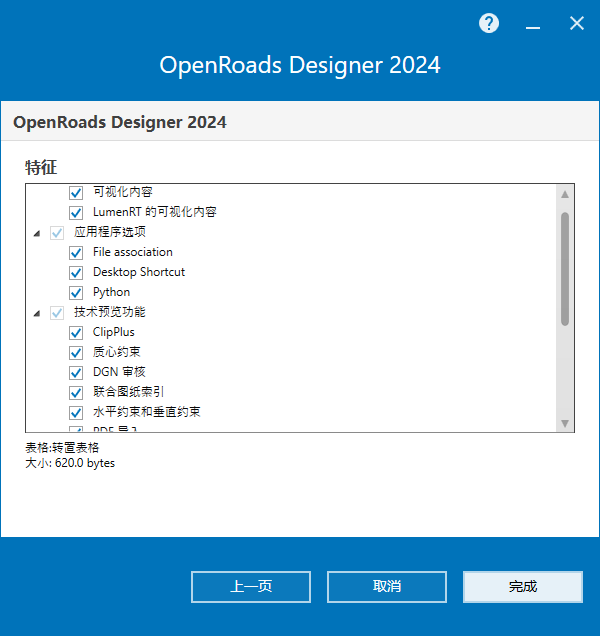
Task: Select the 质心约束 feature label
Action: (116, 352)
